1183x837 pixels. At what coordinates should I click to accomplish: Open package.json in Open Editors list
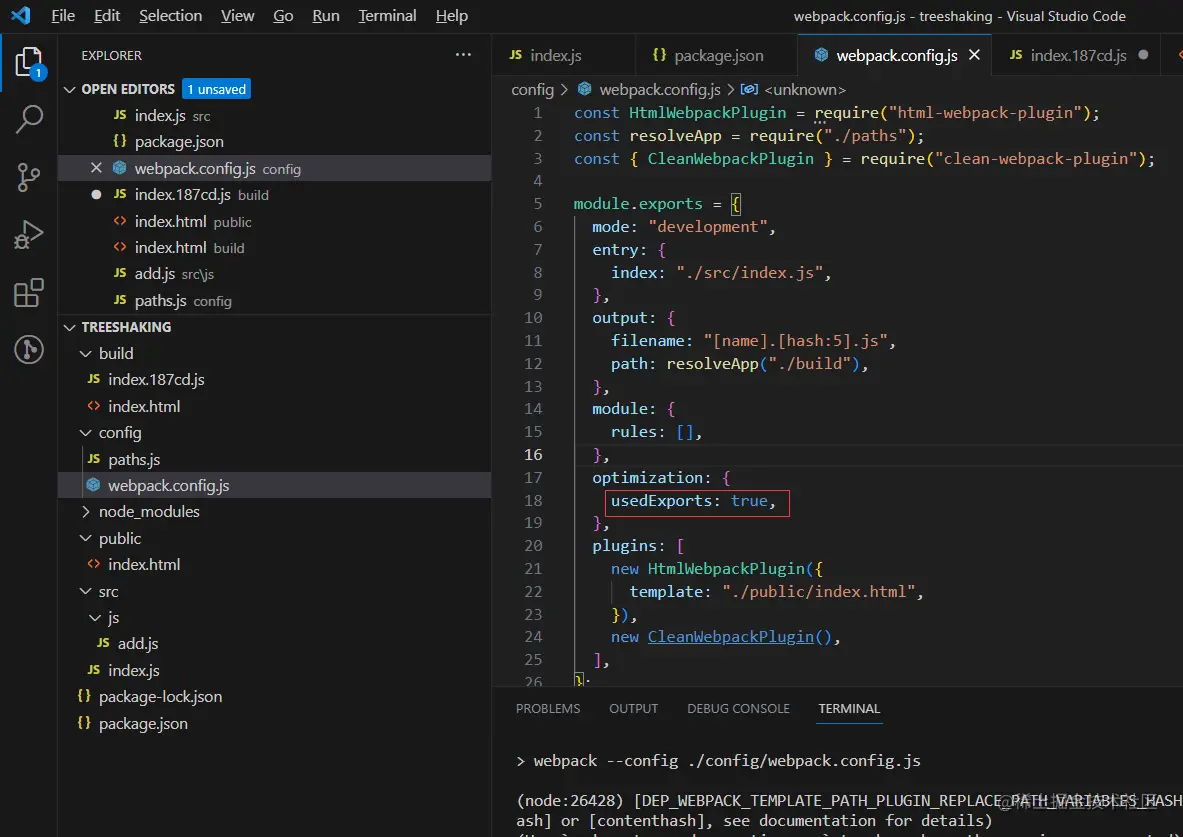[275, 142]
